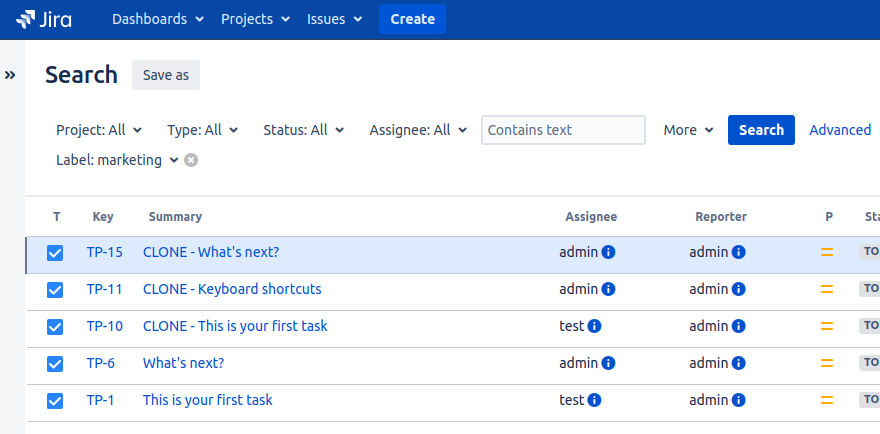This screenshot has width=880, height=434.
Task: Click the blue Search button
Action: point(761,130)
